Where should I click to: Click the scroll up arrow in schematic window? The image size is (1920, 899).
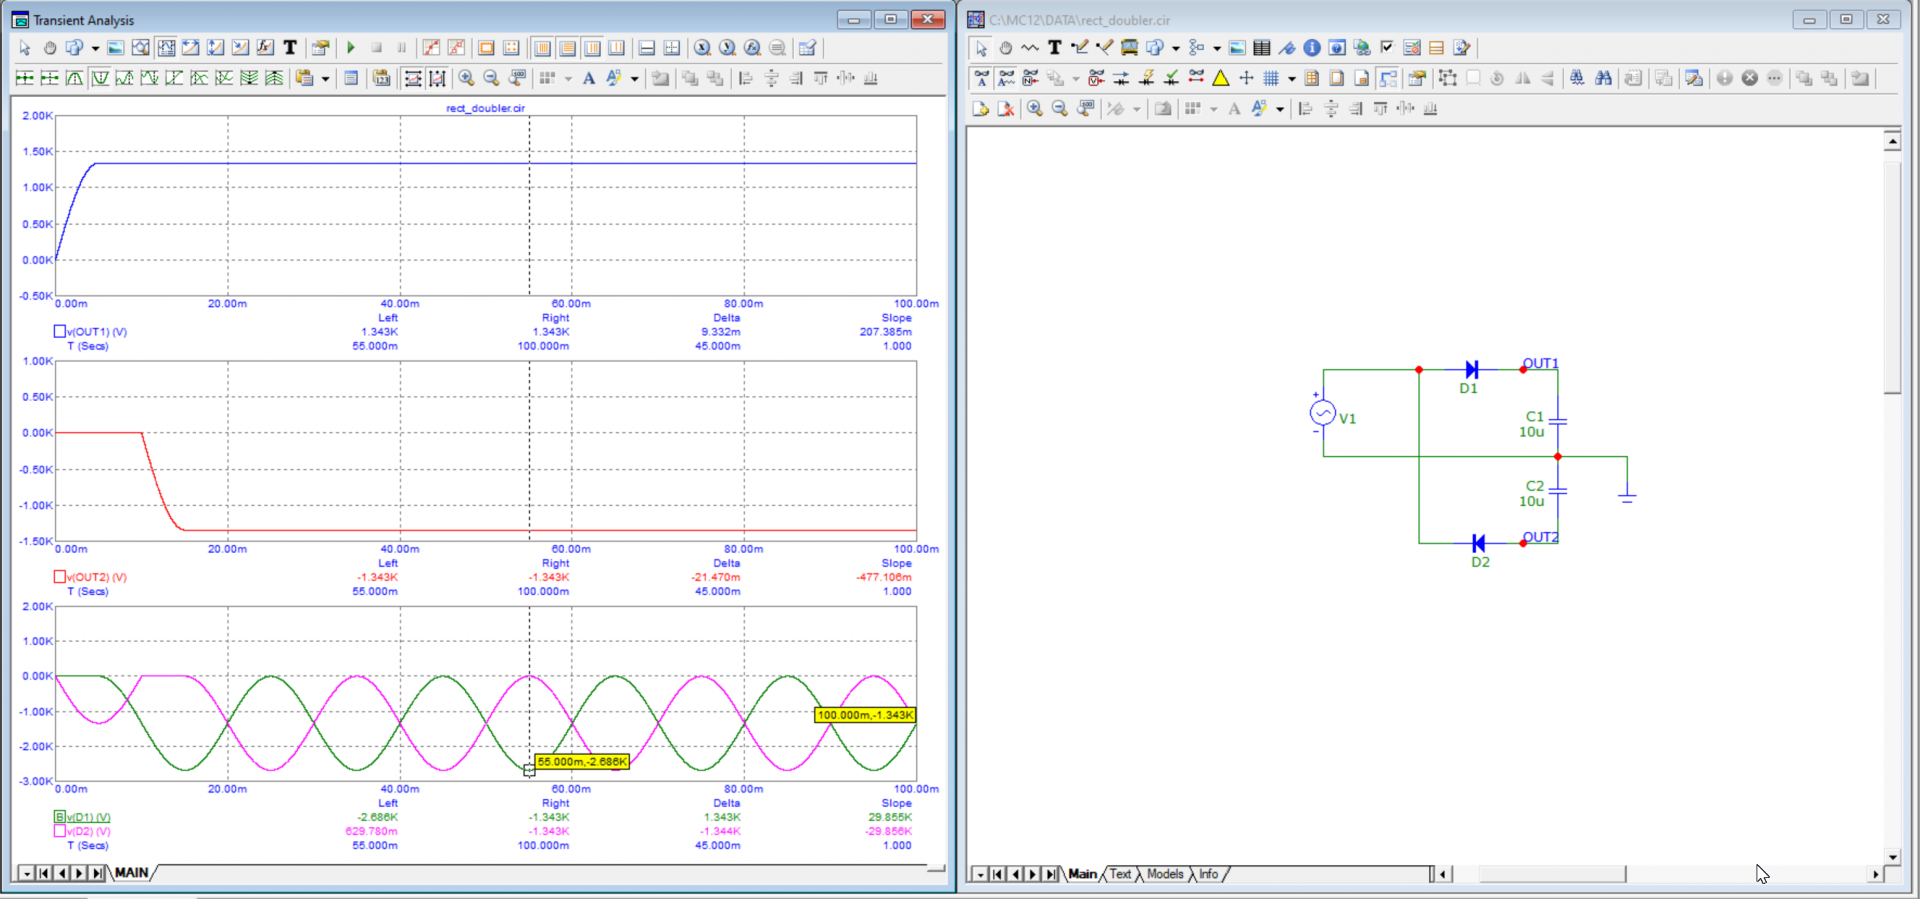tap(1892, 141)
